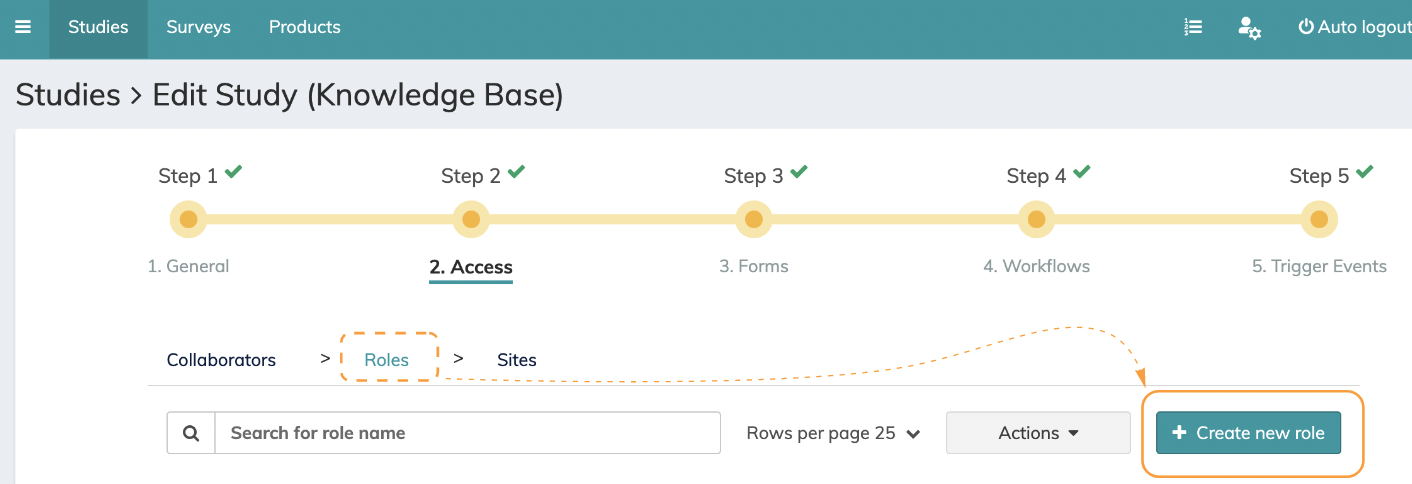Open the hamburger navigation menu
Viewport: 1412px width, 484px height.
click(x=23, y=28)
